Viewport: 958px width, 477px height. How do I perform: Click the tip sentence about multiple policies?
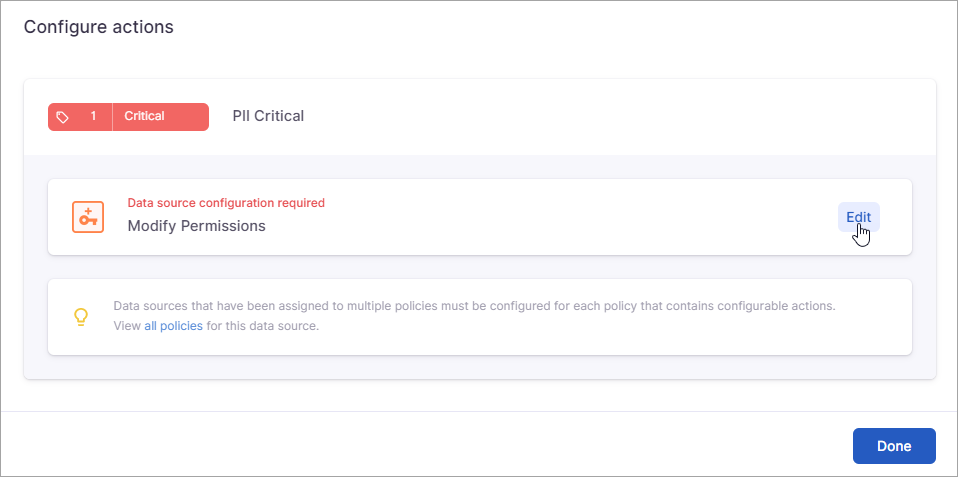pos(474,306)
